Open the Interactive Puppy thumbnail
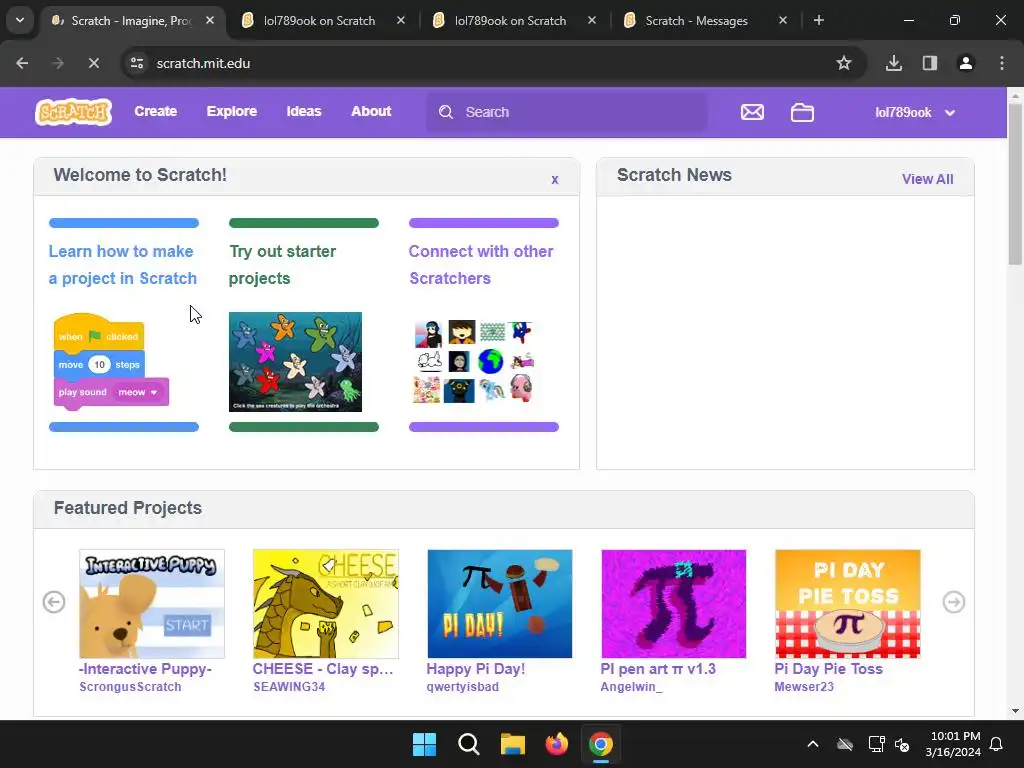The image size is (1024, 768). [x=152, y=603]
